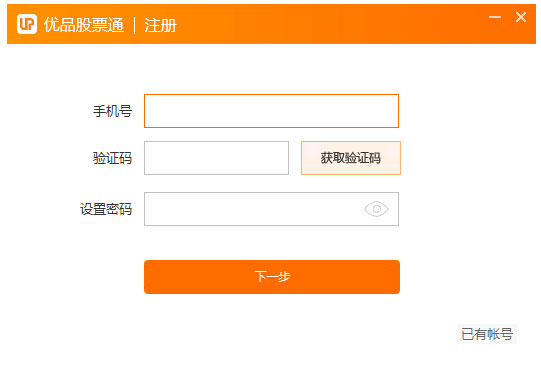The width and height of the screenshot is (541, 370).
Task: Click the 注册 heading in title bar
Action: coord(160,25)
